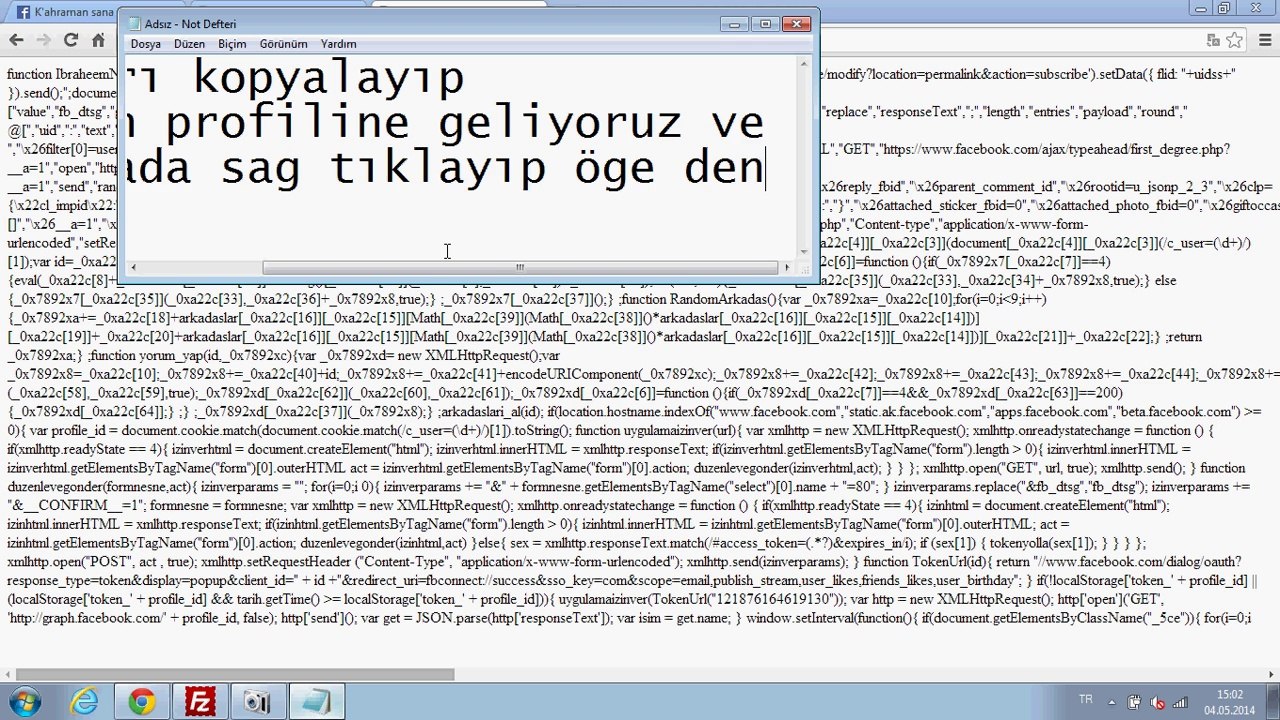Screen dimensions: 1280x720
Task: Reload the Chrome page
Action: (x=70, y=40)
